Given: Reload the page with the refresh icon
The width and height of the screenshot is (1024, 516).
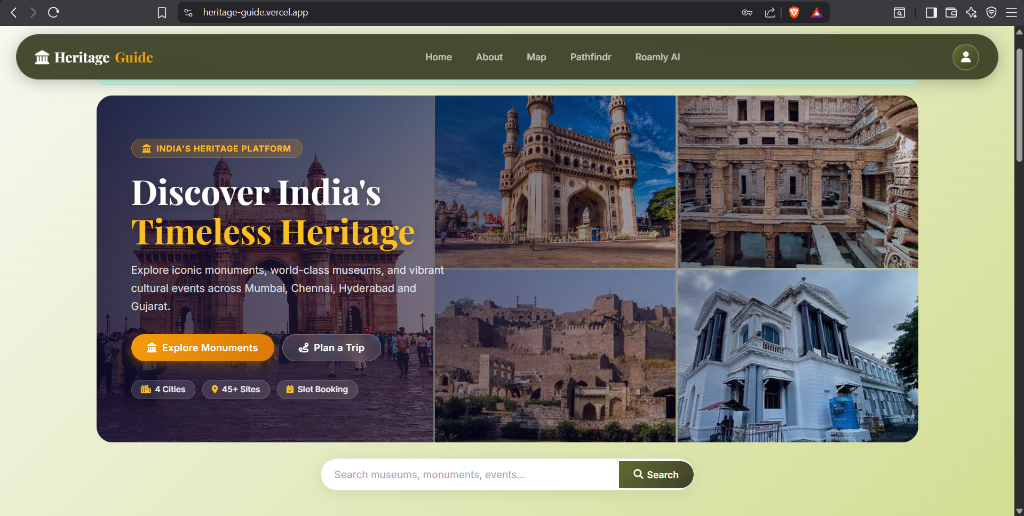Looking at the screenshot, I should tap(54, 12).
